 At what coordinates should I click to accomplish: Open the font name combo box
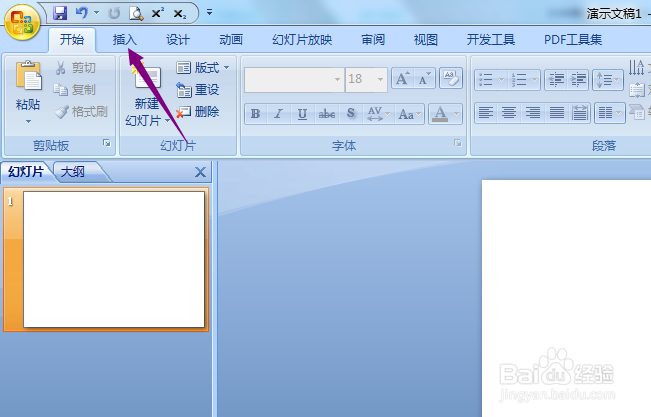[x=294, y=79]
